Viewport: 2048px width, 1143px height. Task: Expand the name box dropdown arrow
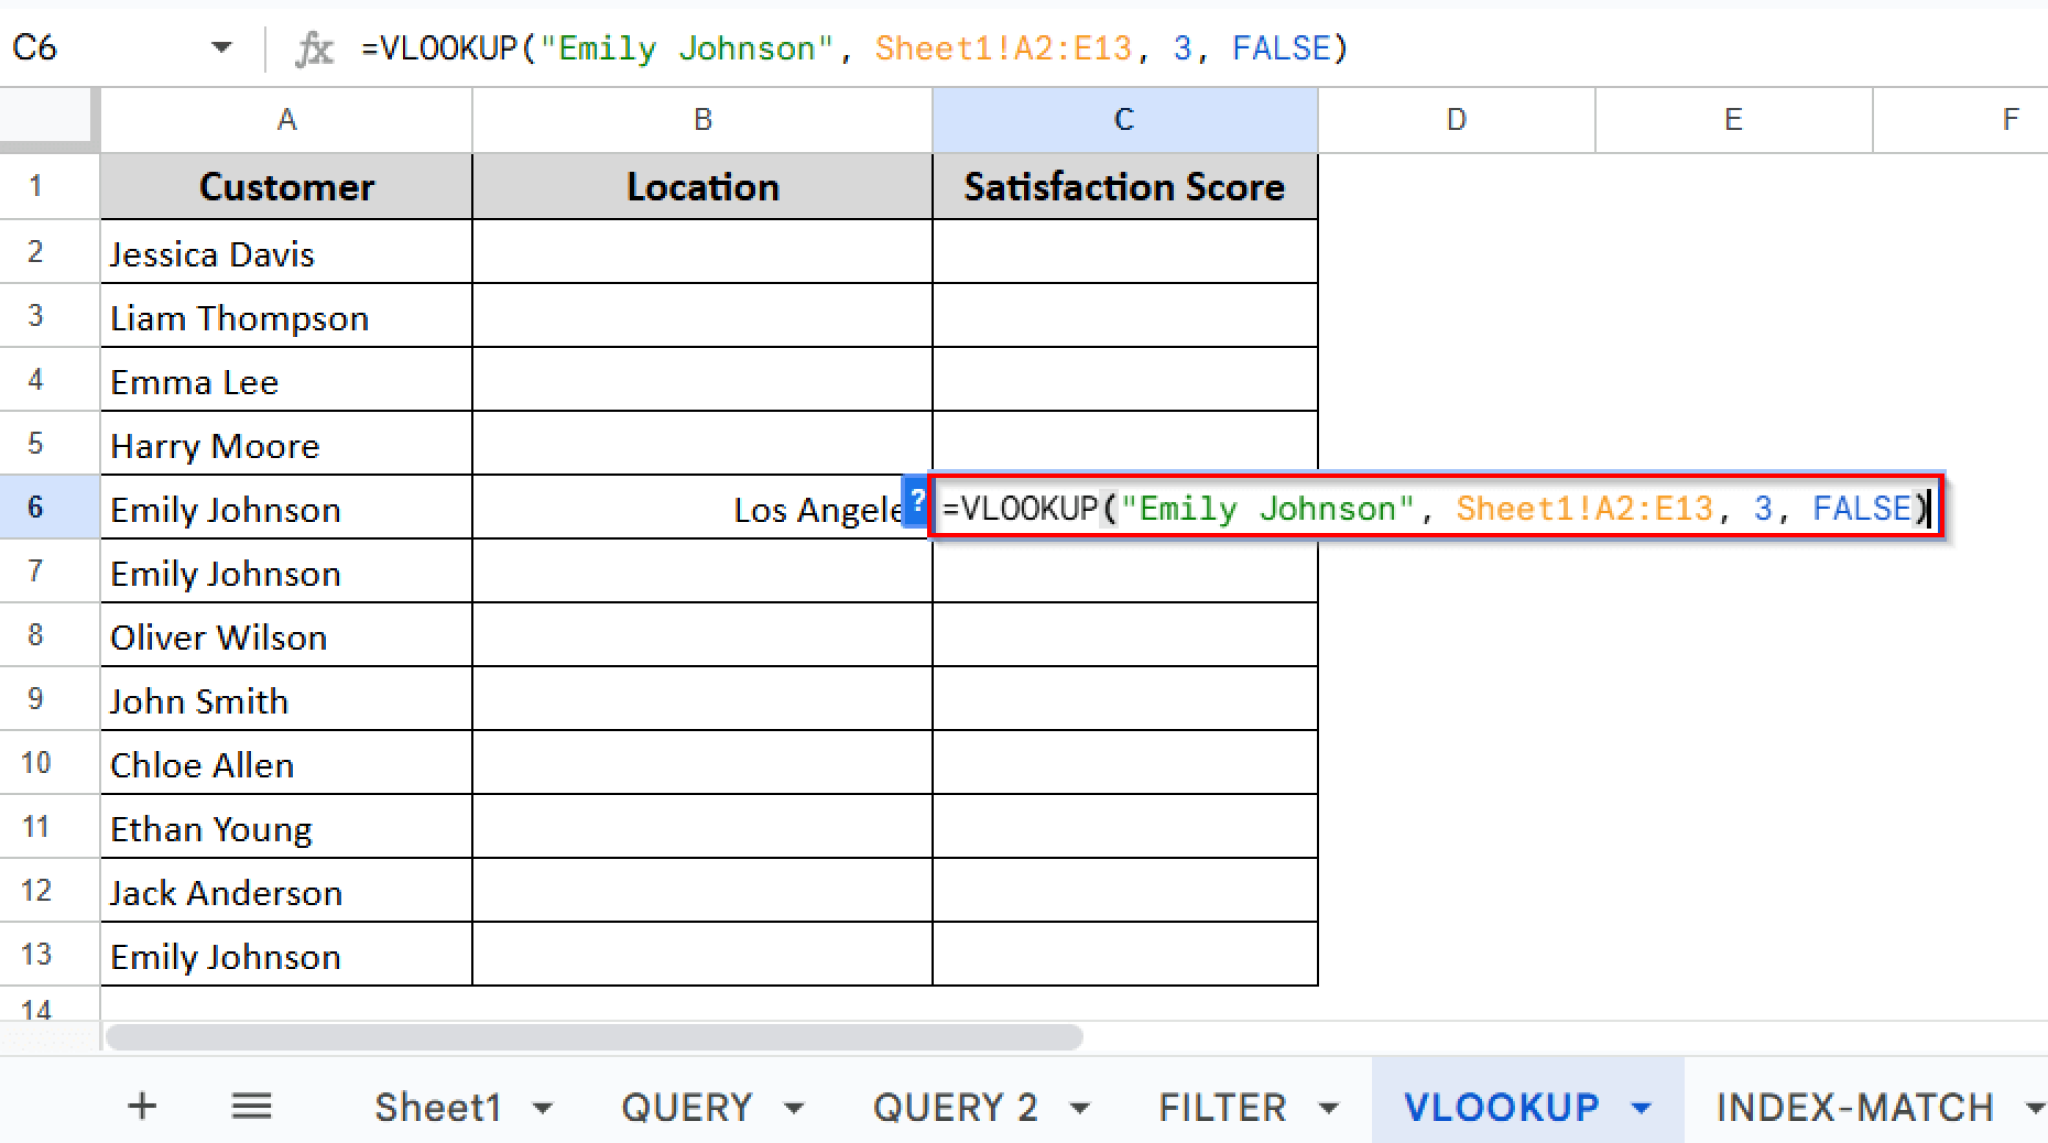click(221, 47)
